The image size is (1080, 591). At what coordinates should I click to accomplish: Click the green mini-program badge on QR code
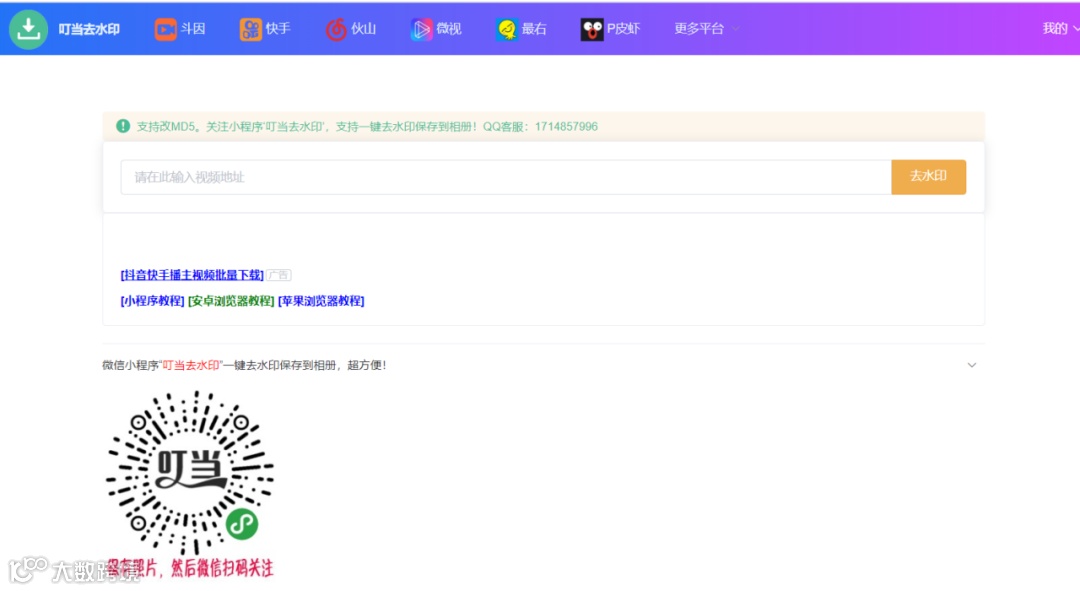242,525
